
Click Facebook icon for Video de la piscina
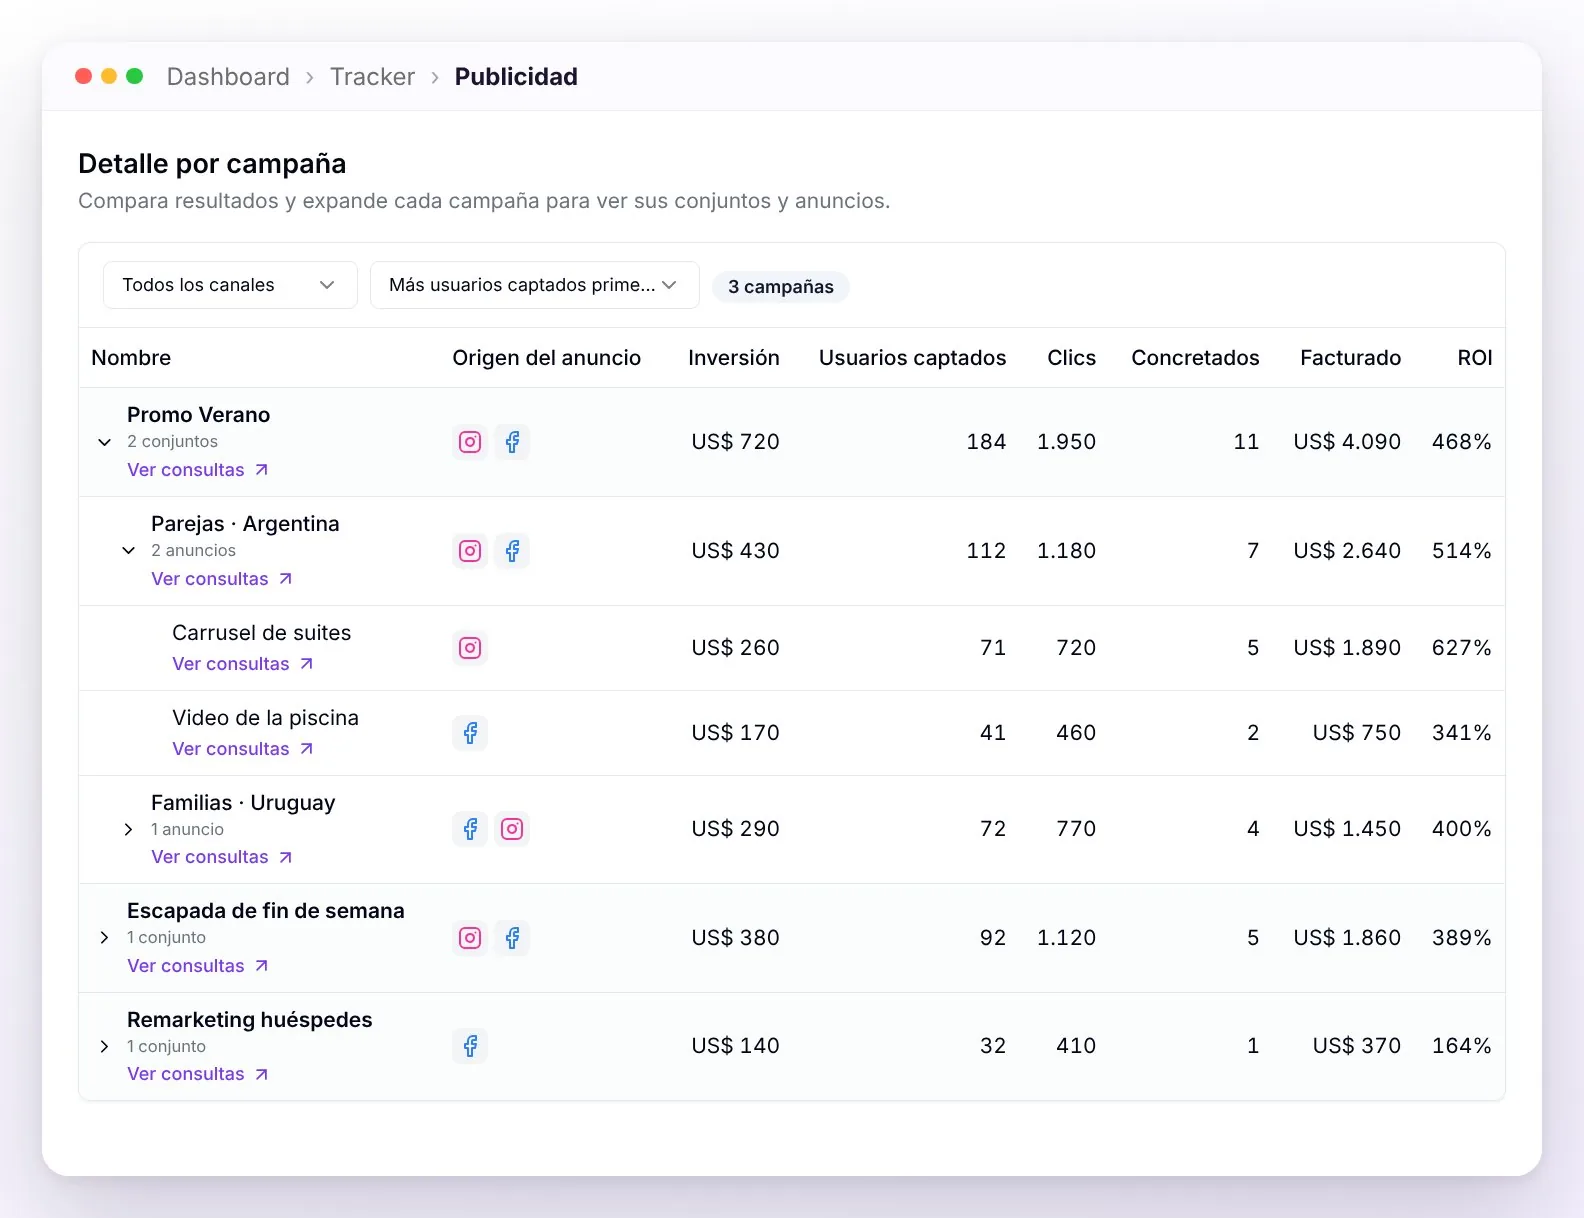click(x=470, y=733)
